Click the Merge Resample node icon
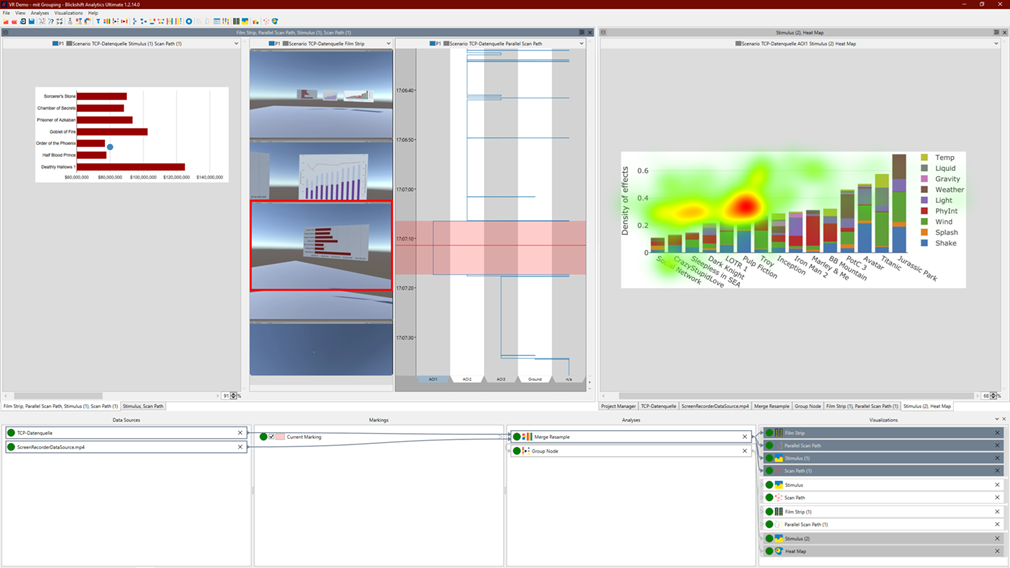 tap(527, 437)
